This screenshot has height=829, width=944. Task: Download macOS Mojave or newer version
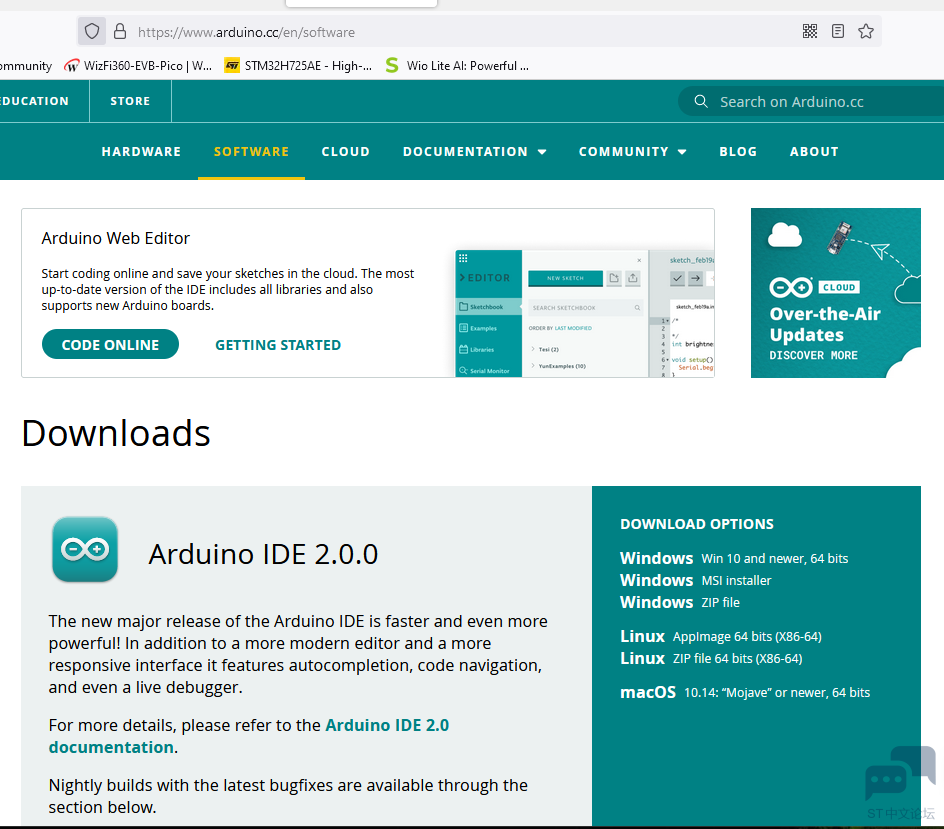click(745, 692)
